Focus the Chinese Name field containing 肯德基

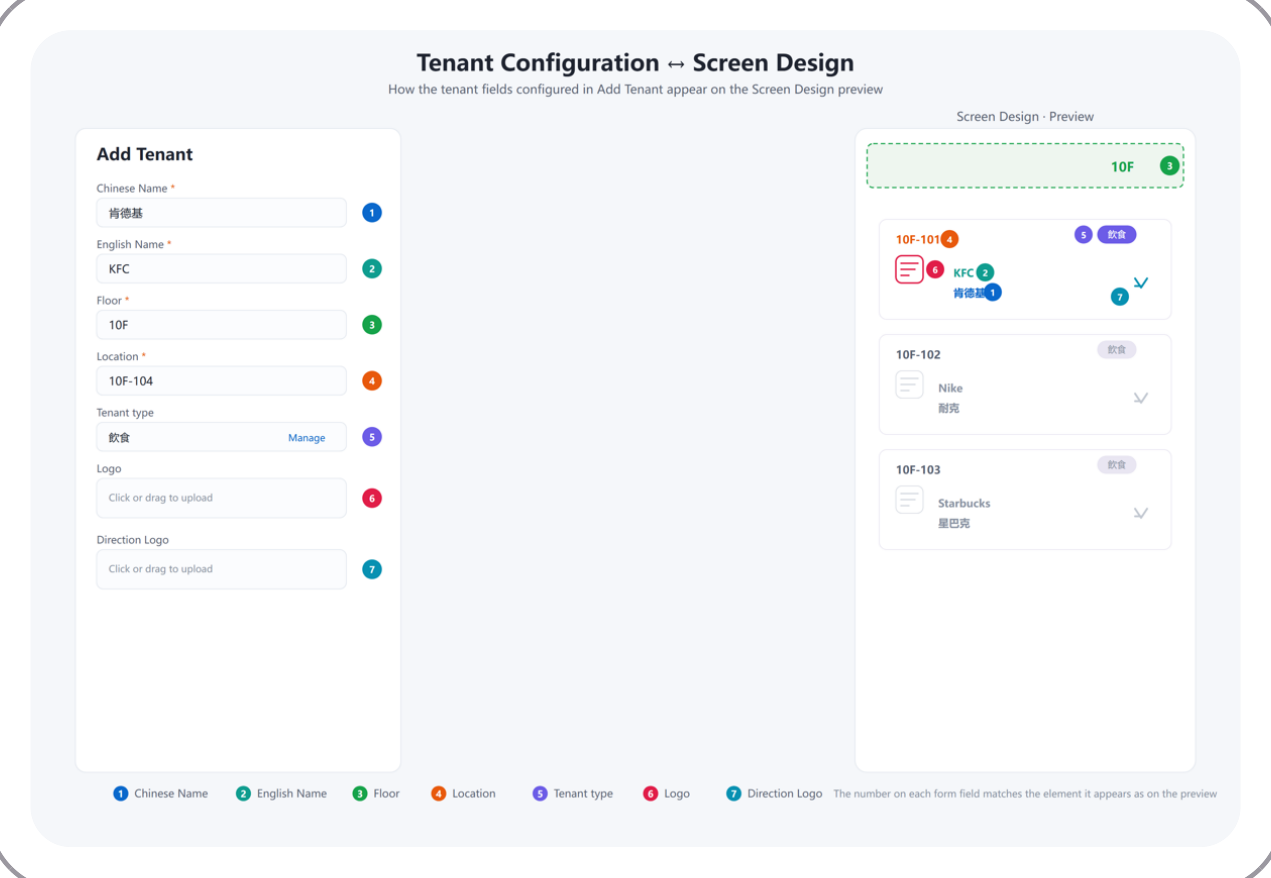(x=221, y=213)
